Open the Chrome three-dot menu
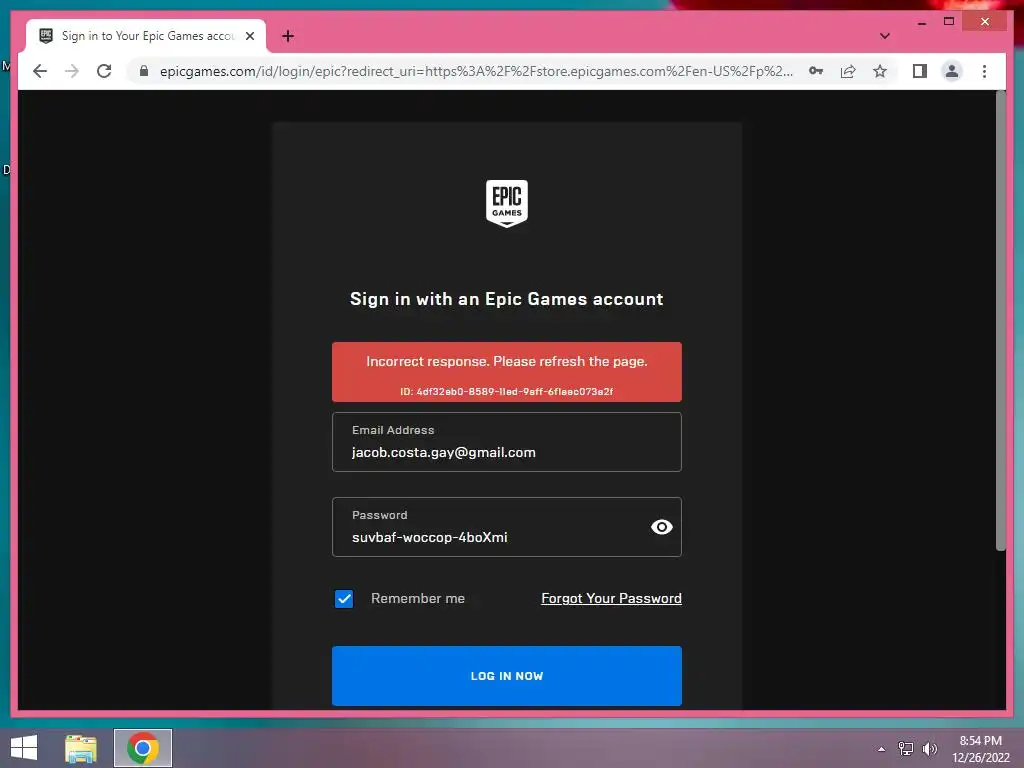This screenshot has width=1024, height=768. point(984,71)
